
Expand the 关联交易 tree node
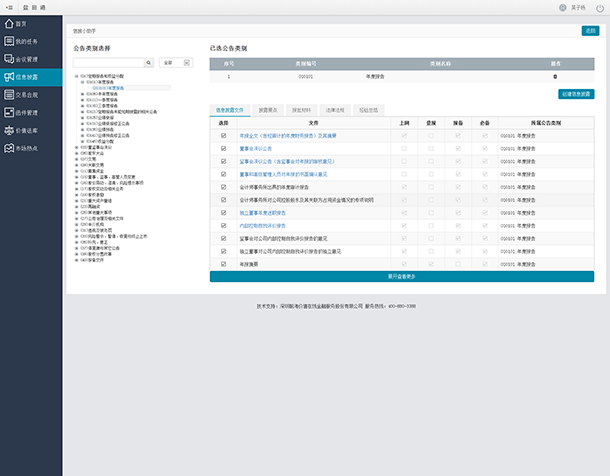point(77,165)
